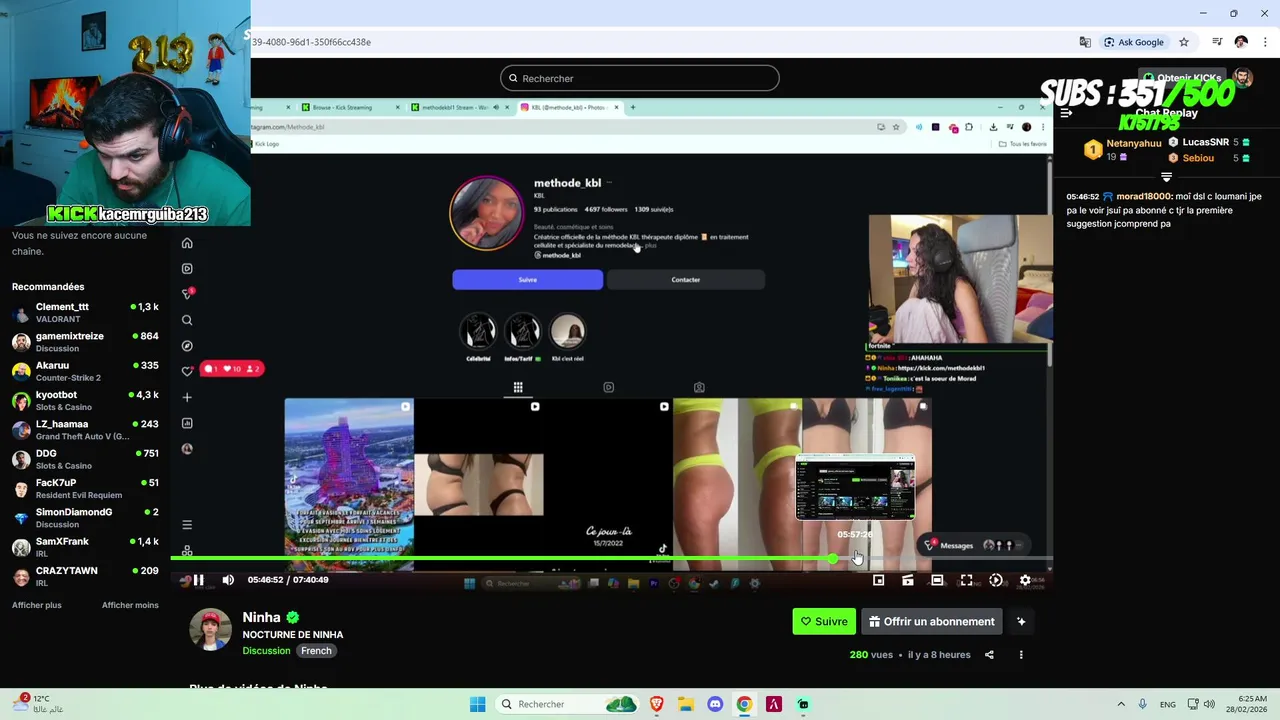
Task: Click Netanyahuu in the gift leaderboard
Action: tap(1134, 143)
